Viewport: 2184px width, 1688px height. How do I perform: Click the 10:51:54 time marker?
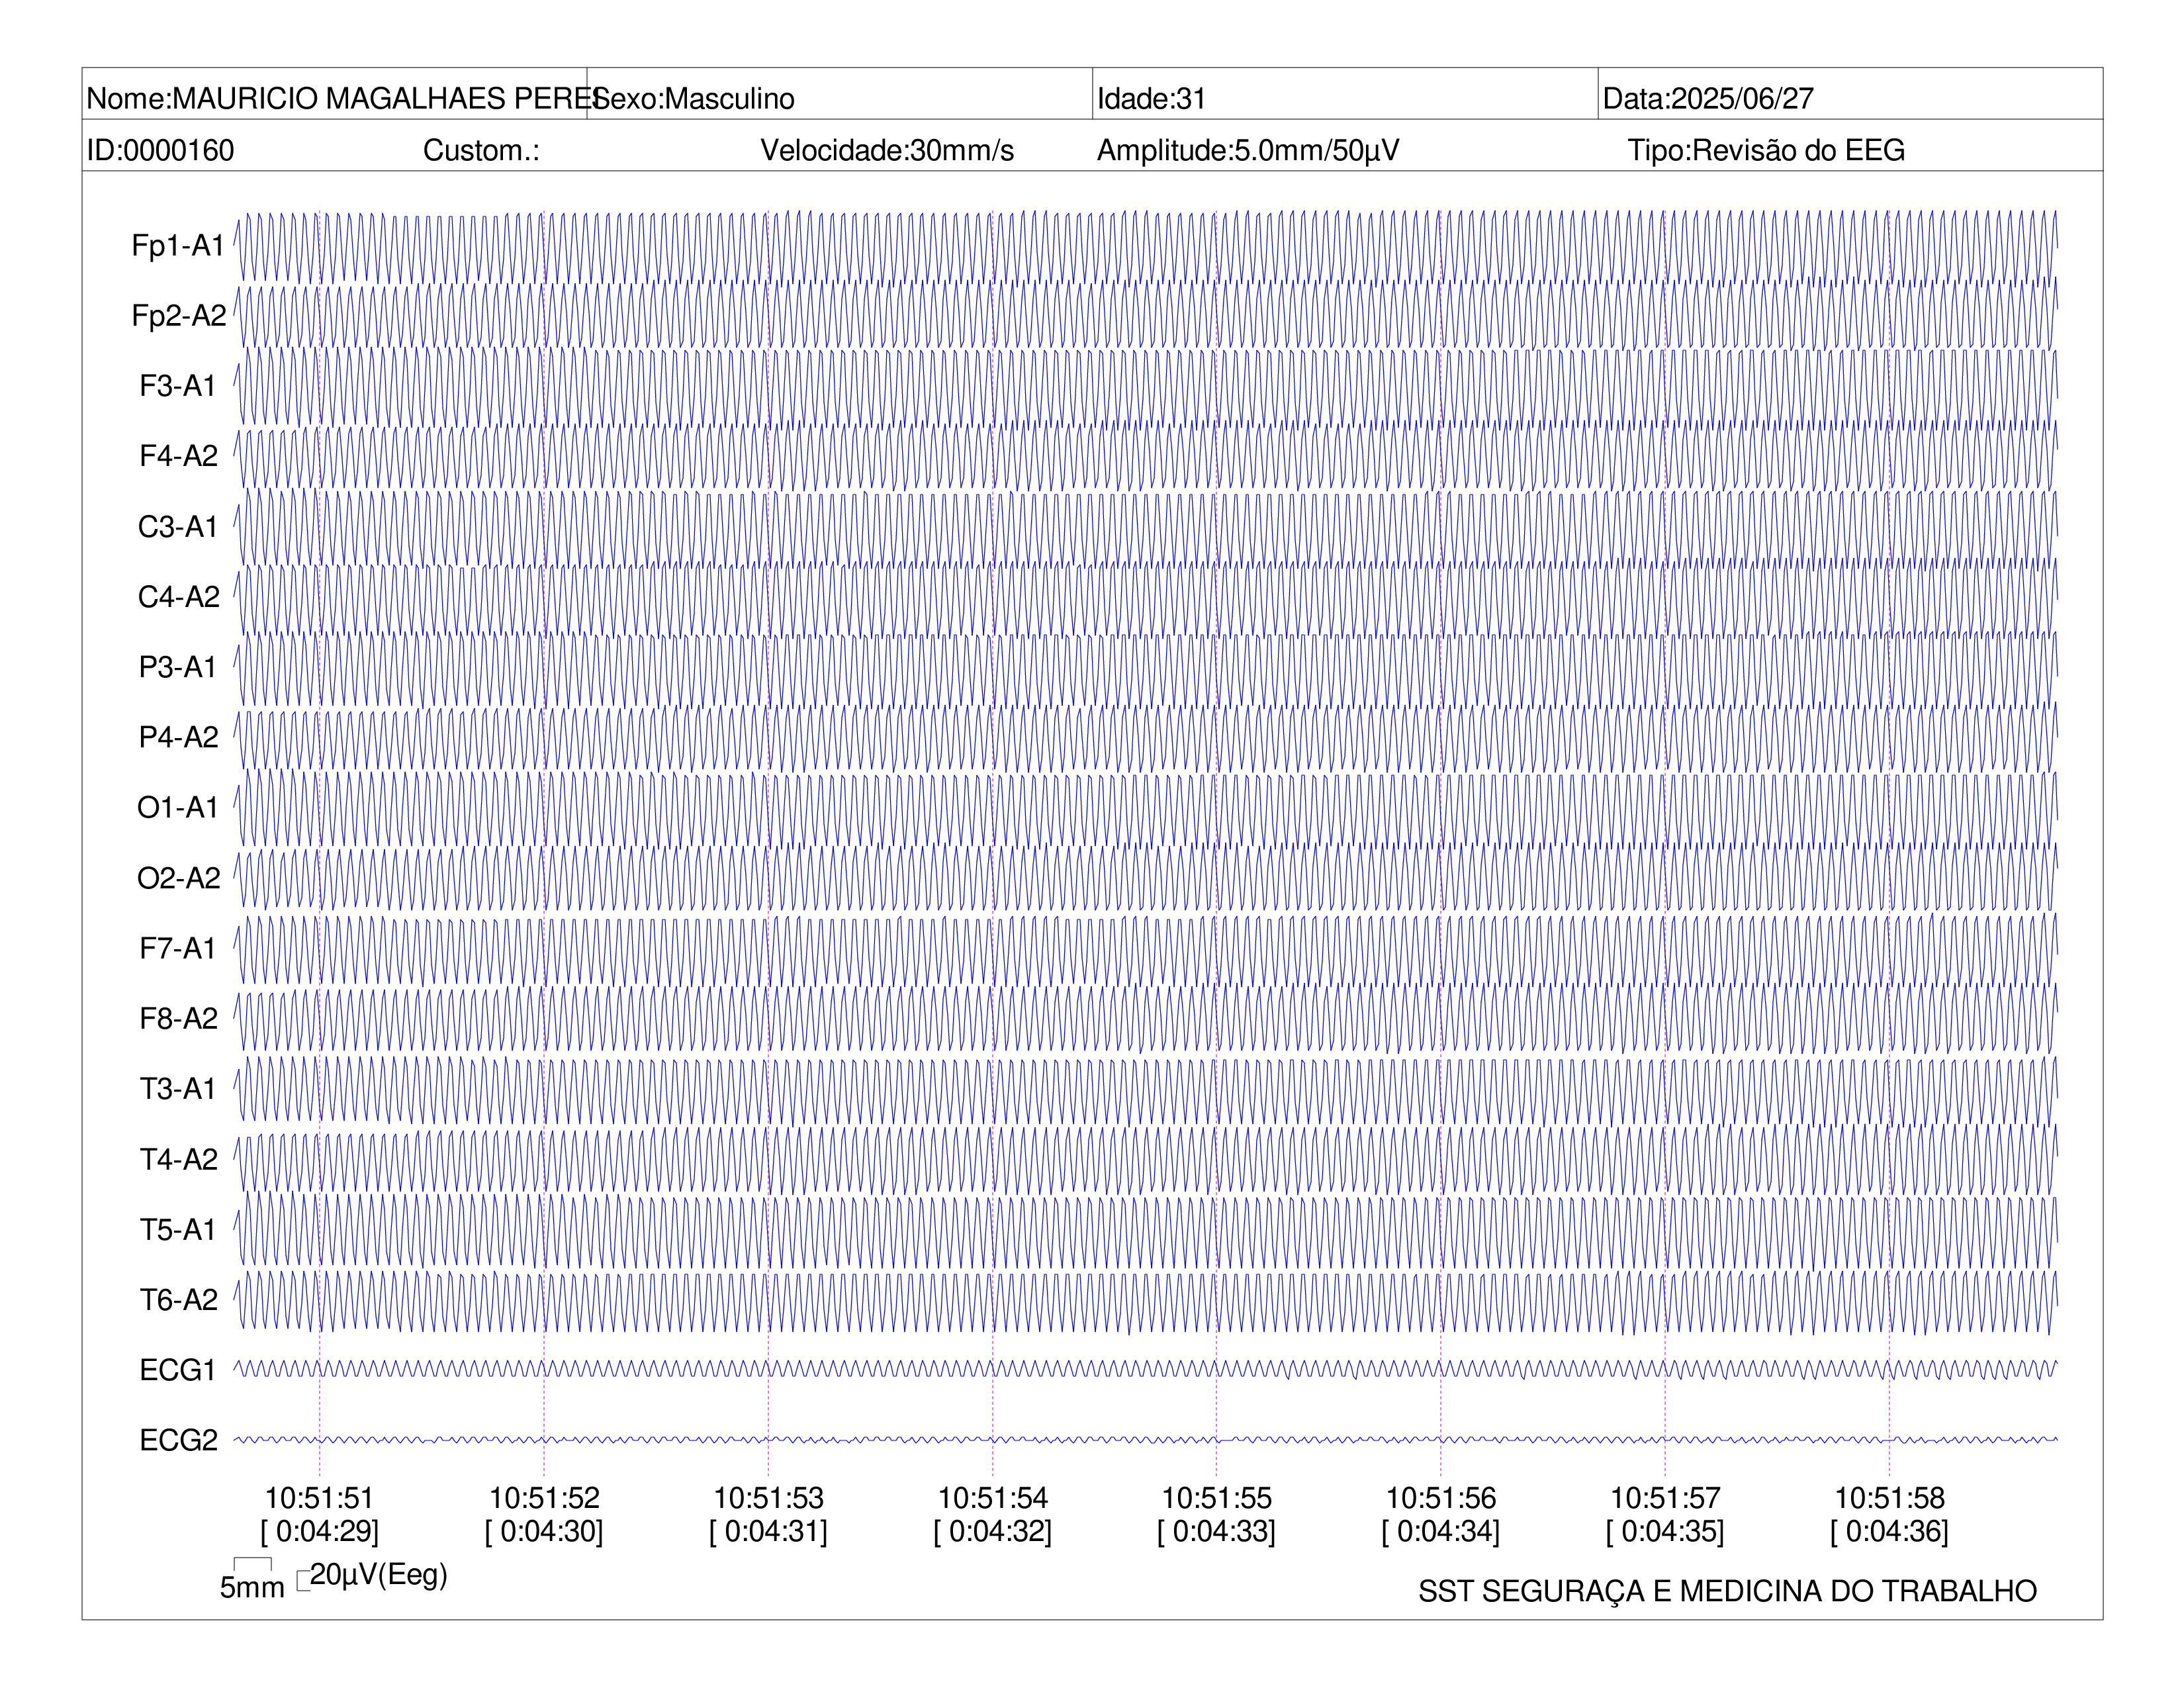[992, 1498]
